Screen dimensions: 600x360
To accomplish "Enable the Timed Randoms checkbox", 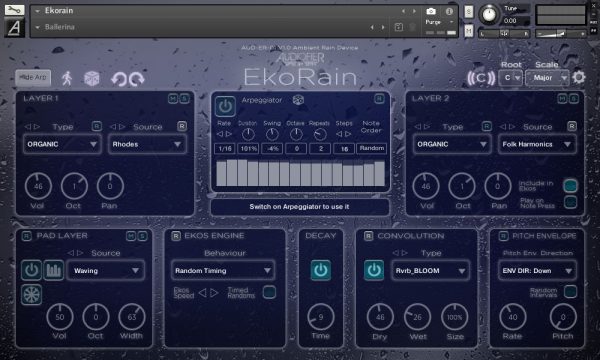I will 269,292.
